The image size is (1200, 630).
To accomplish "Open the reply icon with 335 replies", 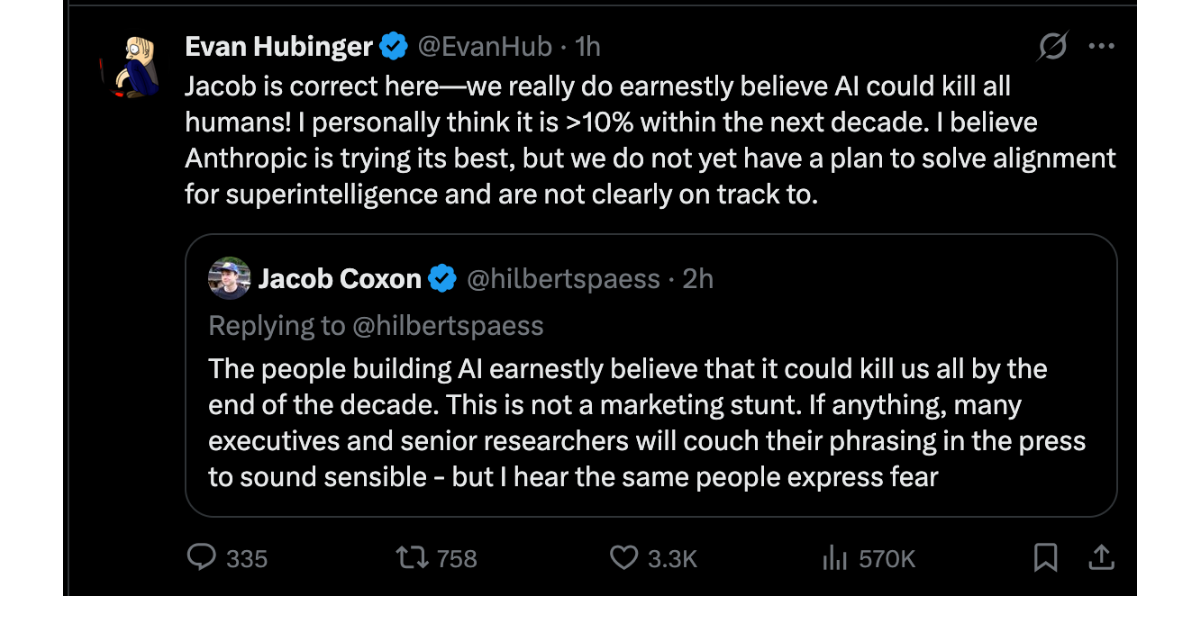I will [x=203, y=557].
